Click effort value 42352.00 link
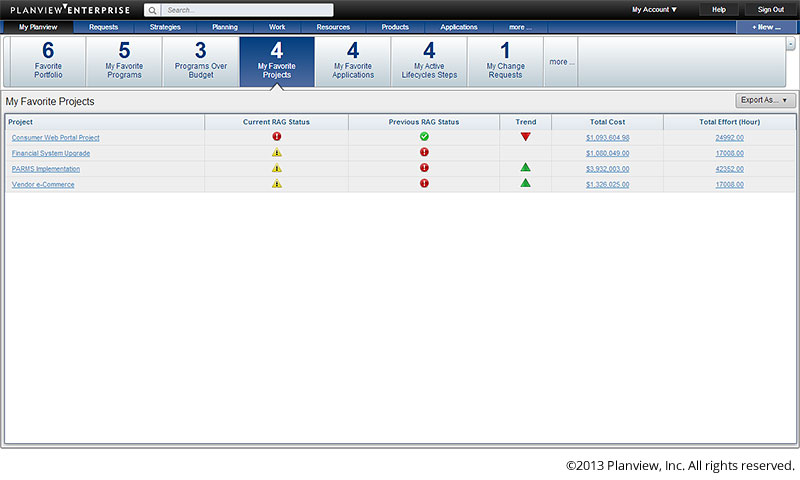Image resolution: width=800 pixels, height=480 pixels. [730, 169]
